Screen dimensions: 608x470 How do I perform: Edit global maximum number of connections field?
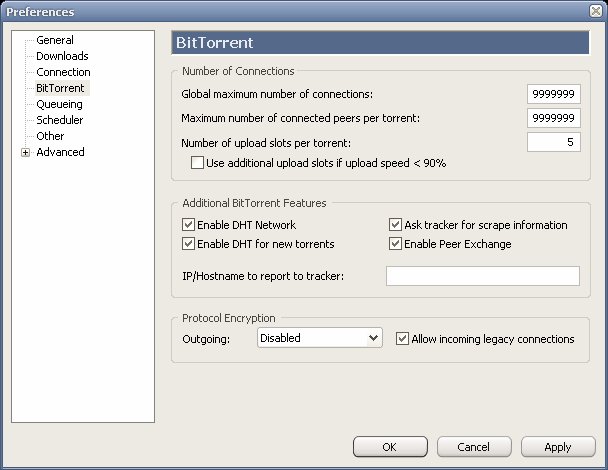[x=553, y=94]
